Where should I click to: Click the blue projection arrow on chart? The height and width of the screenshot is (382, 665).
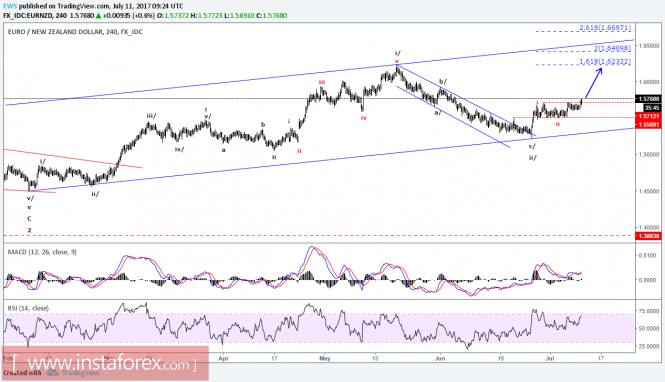[592, 83]
